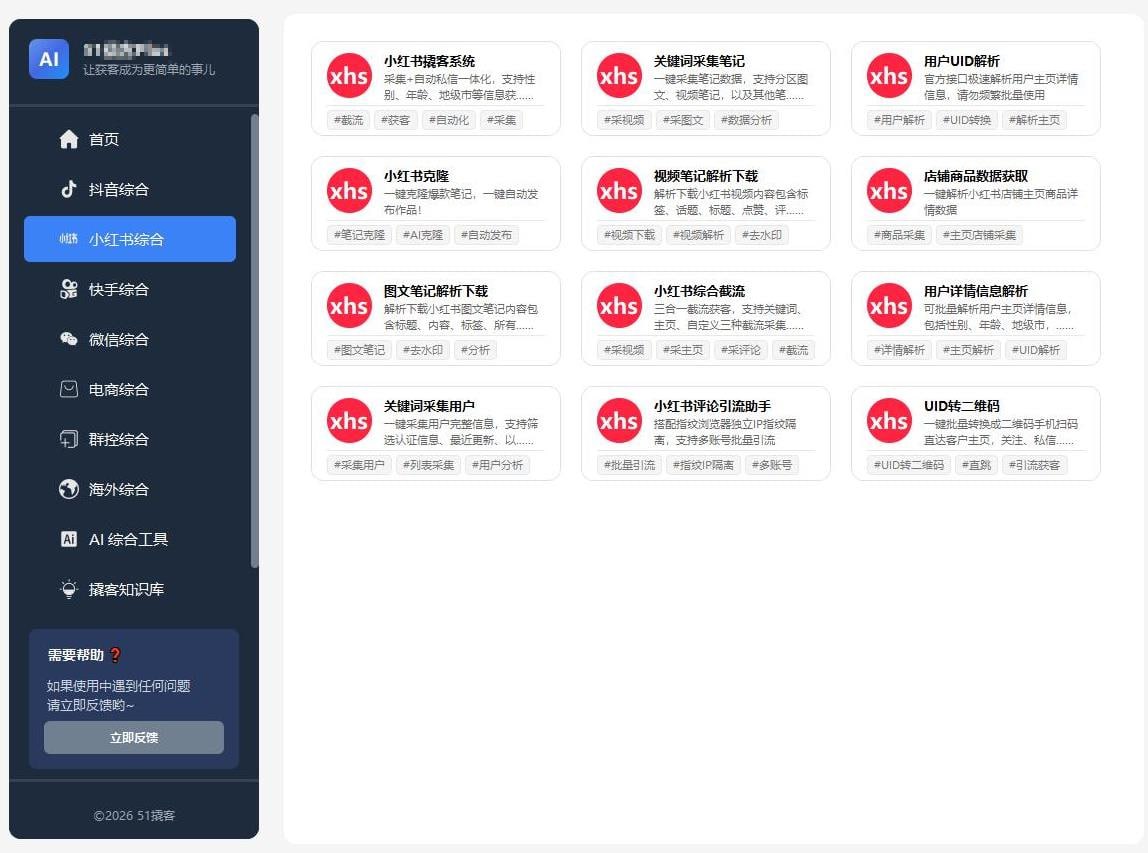This screenshot has width=1148, height=853.
Task: Open the 用户UID解析 title
Action: [961, 61]
